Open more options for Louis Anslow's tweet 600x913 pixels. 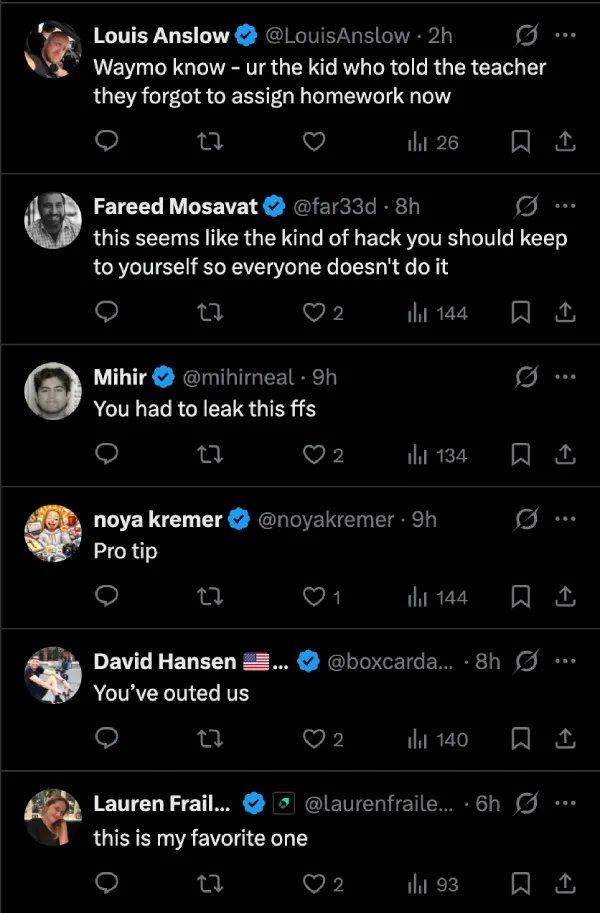coord(565,36)
